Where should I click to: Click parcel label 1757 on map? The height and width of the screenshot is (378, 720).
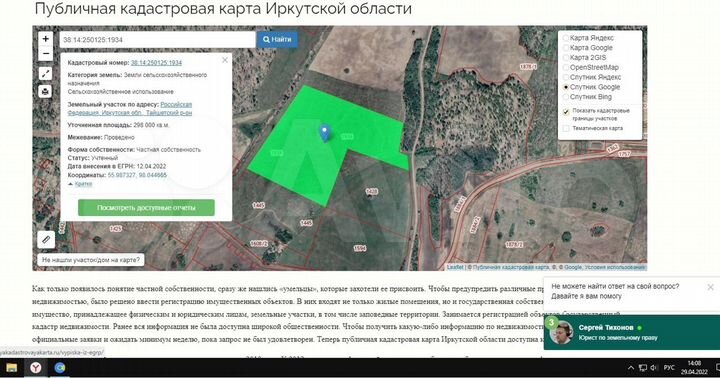[624, 153]
